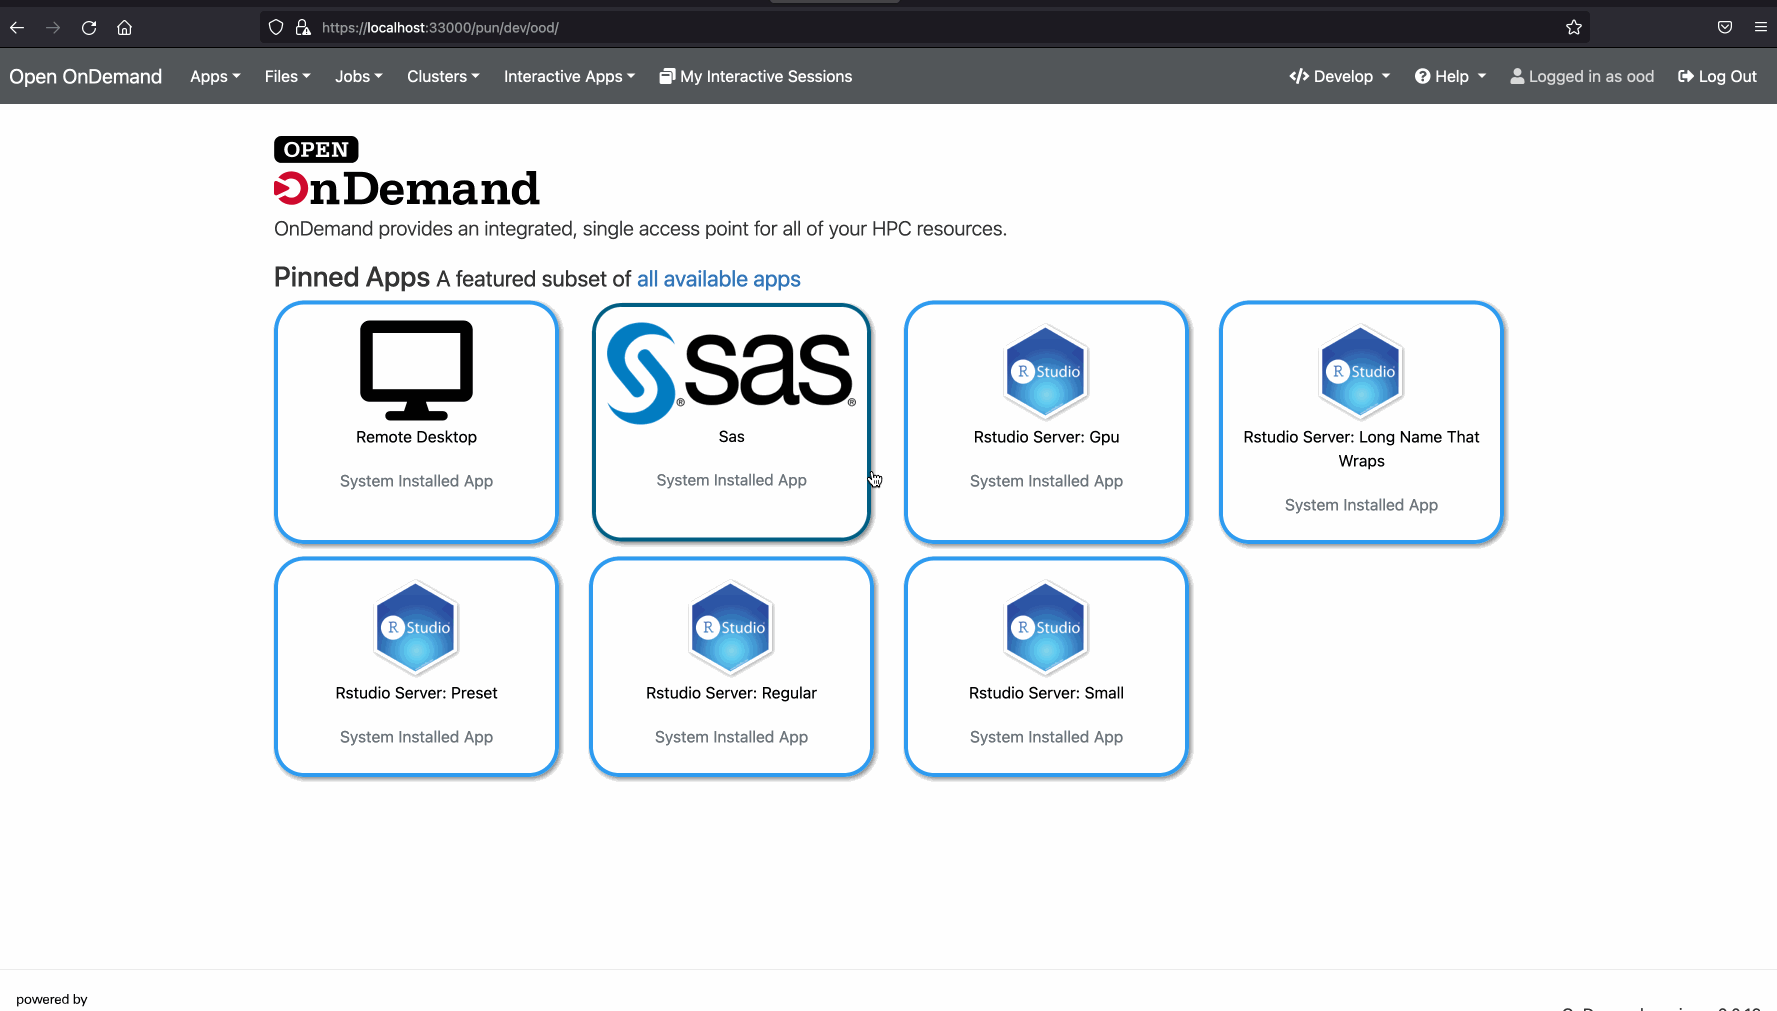Expand the Develop dropdown
This screenshot has width=1777, height=1011.
pyautogui.click(x=1339, y=76)
